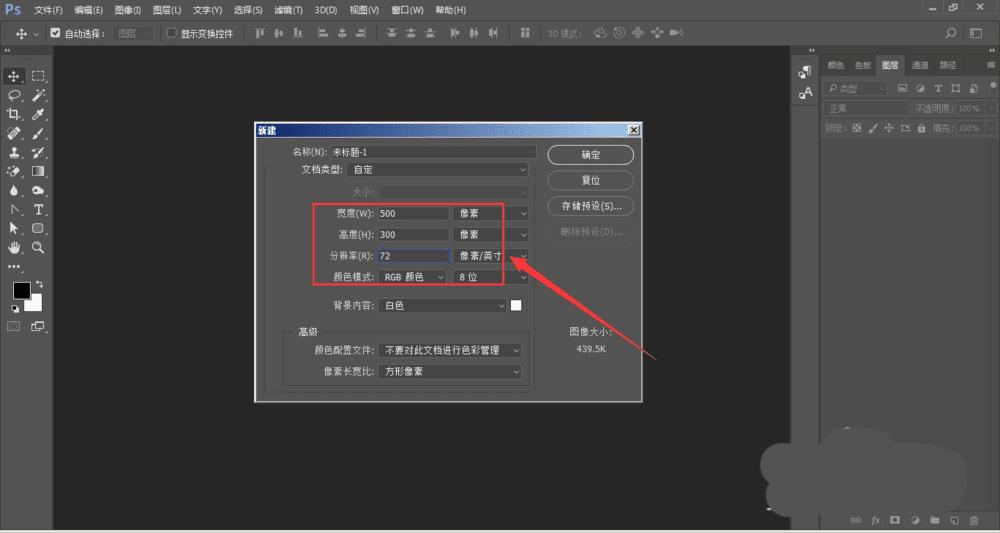Toggle lock transparent pixels
Screen dimensions: 1000x533
tap(857, 128)
